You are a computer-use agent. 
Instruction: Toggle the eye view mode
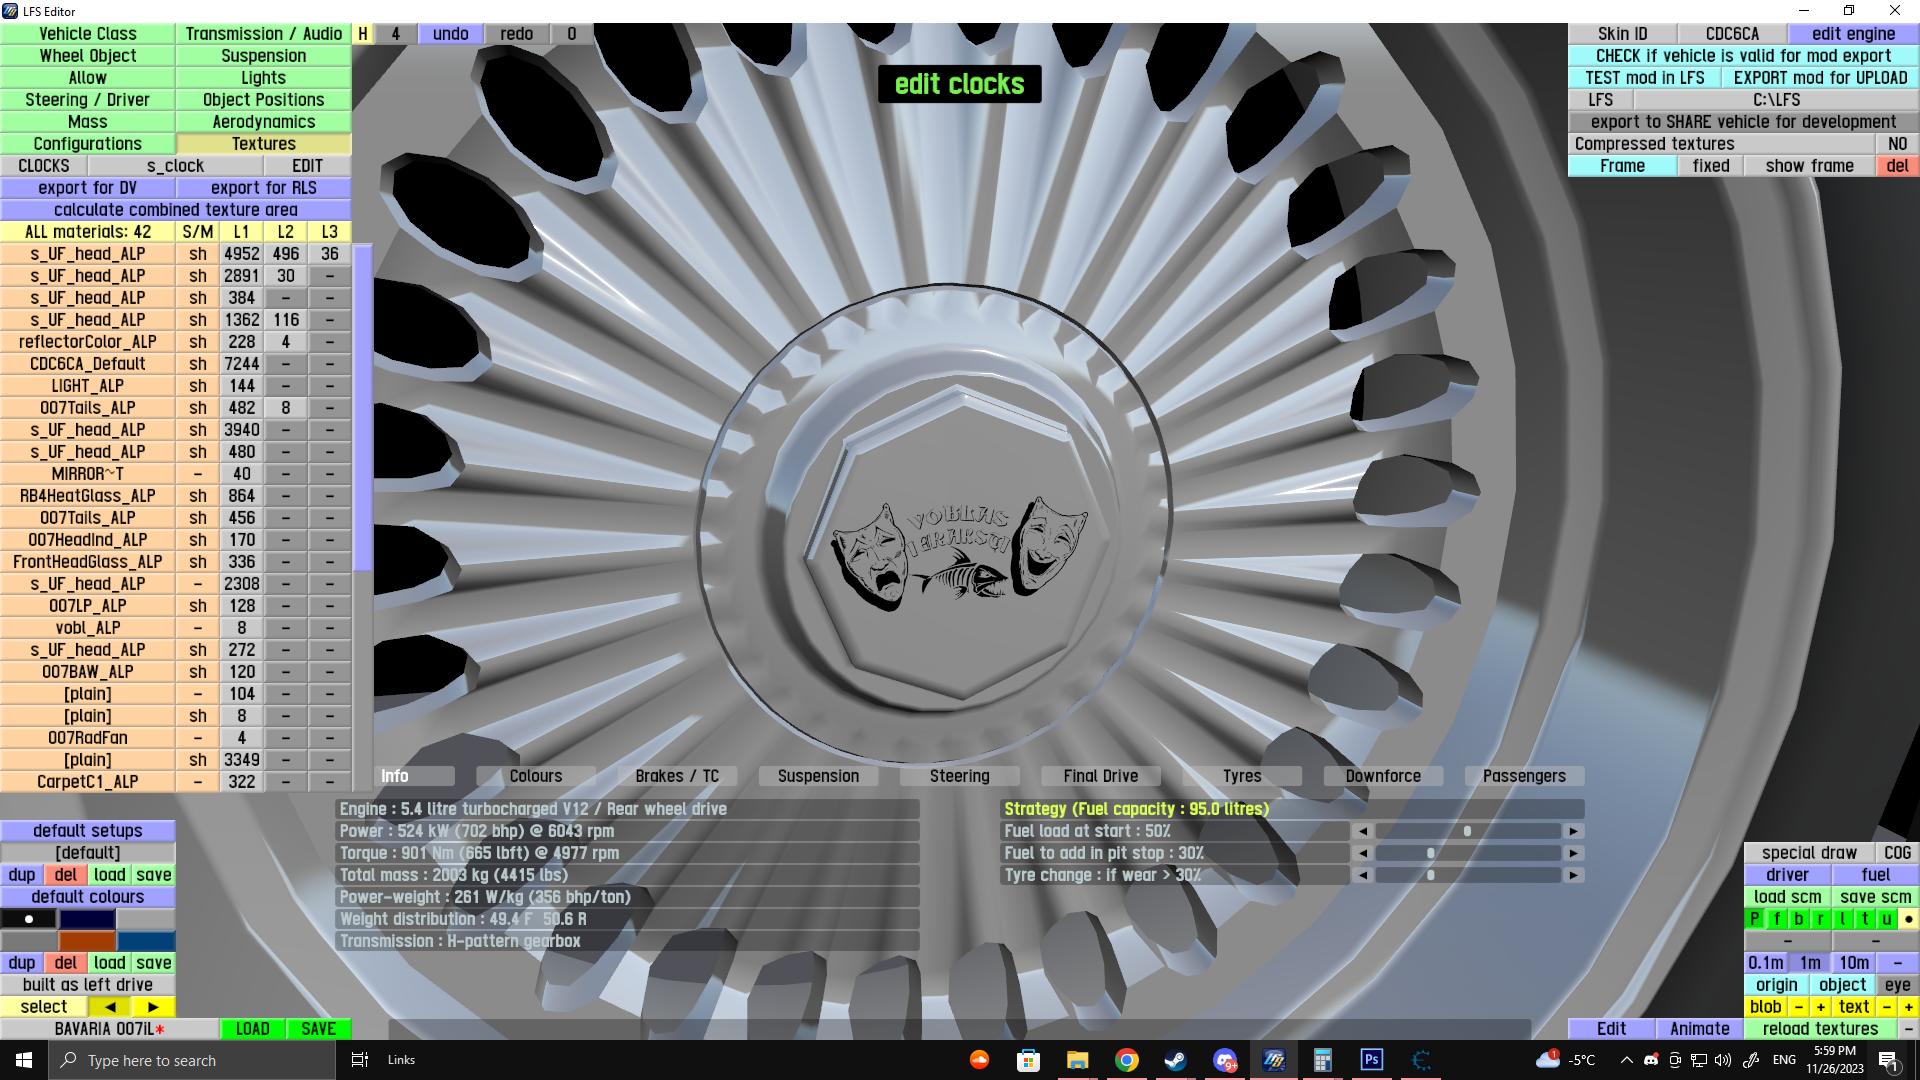(1897, 985)
